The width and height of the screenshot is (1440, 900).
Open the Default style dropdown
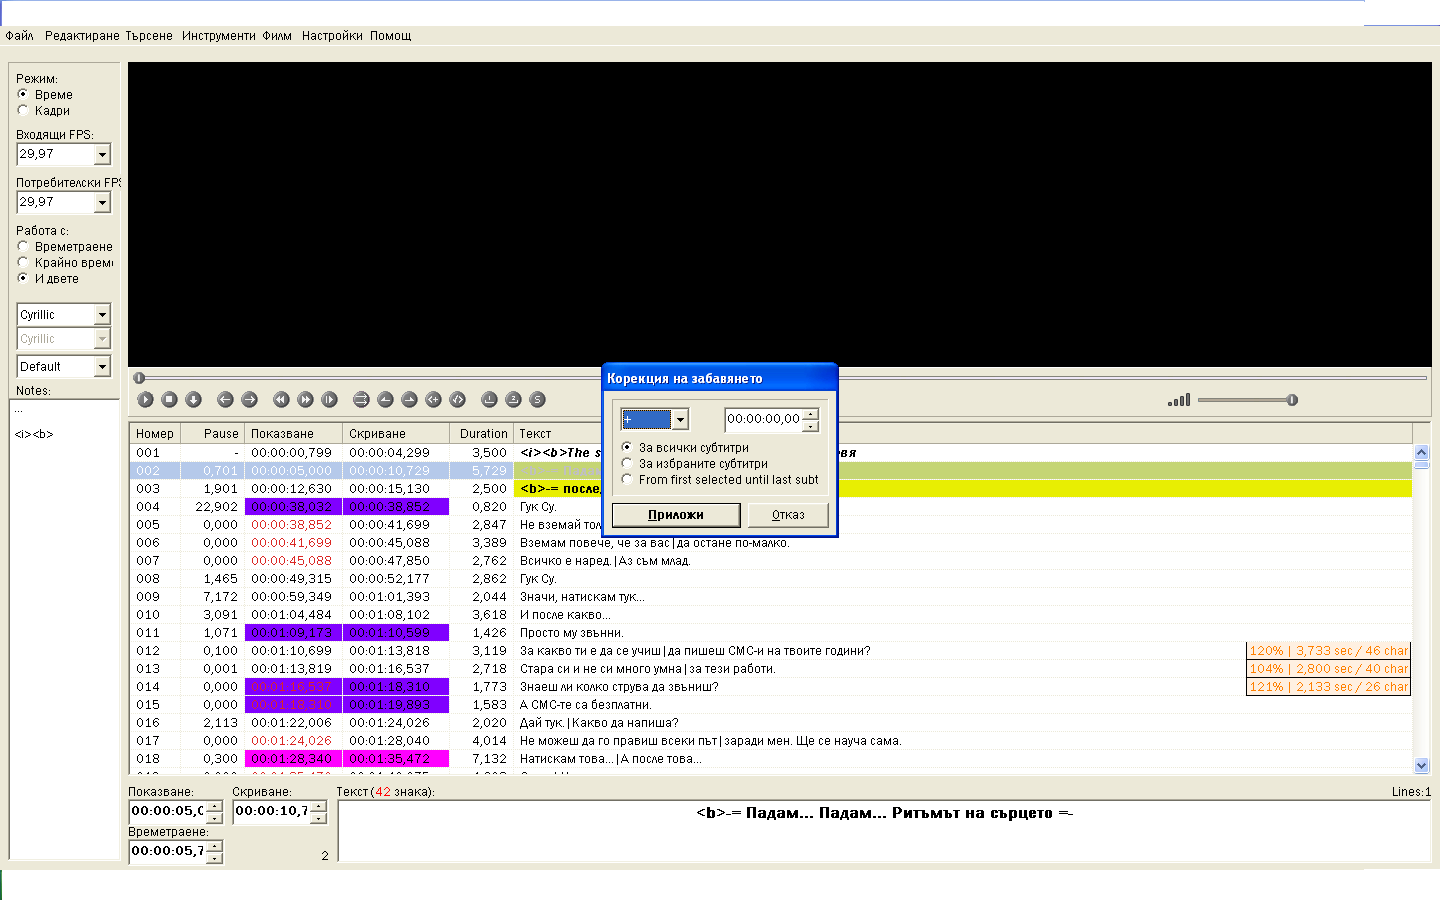(x=102, y=367)
